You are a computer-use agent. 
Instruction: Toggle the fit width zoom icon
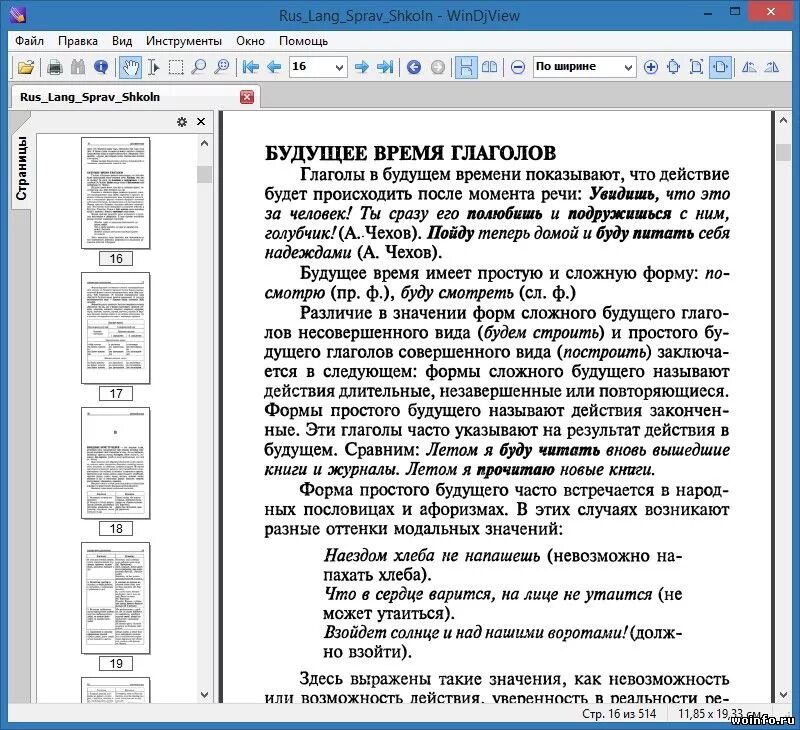(x=720, y=67)
